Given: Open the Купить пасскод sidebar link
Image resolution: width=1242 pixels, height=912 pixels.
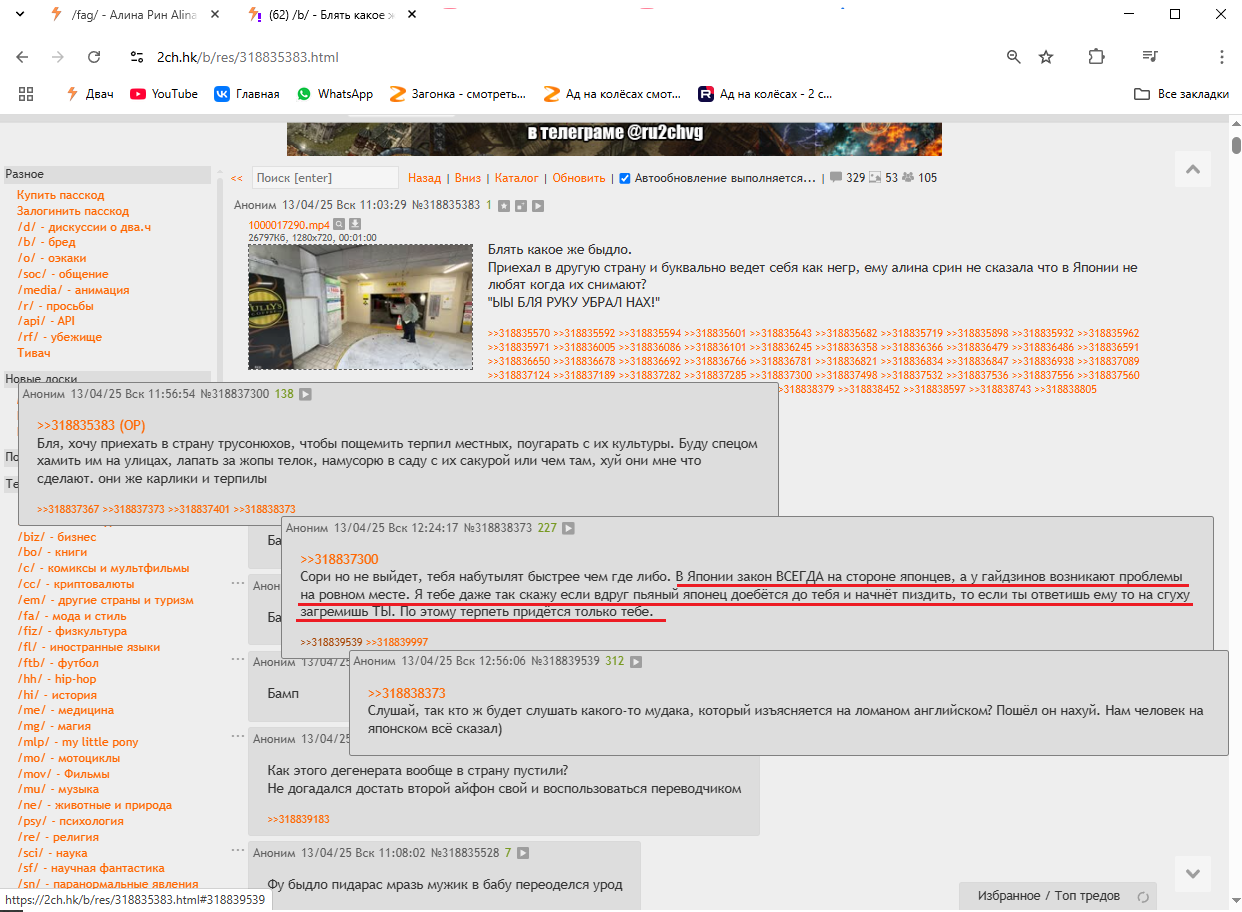Looking at the screenshot, I should (61, 195).
